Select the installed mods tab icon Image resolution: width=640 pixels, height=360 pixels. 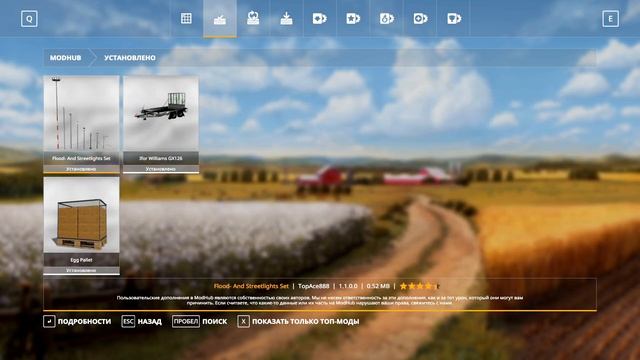[220, 19]
